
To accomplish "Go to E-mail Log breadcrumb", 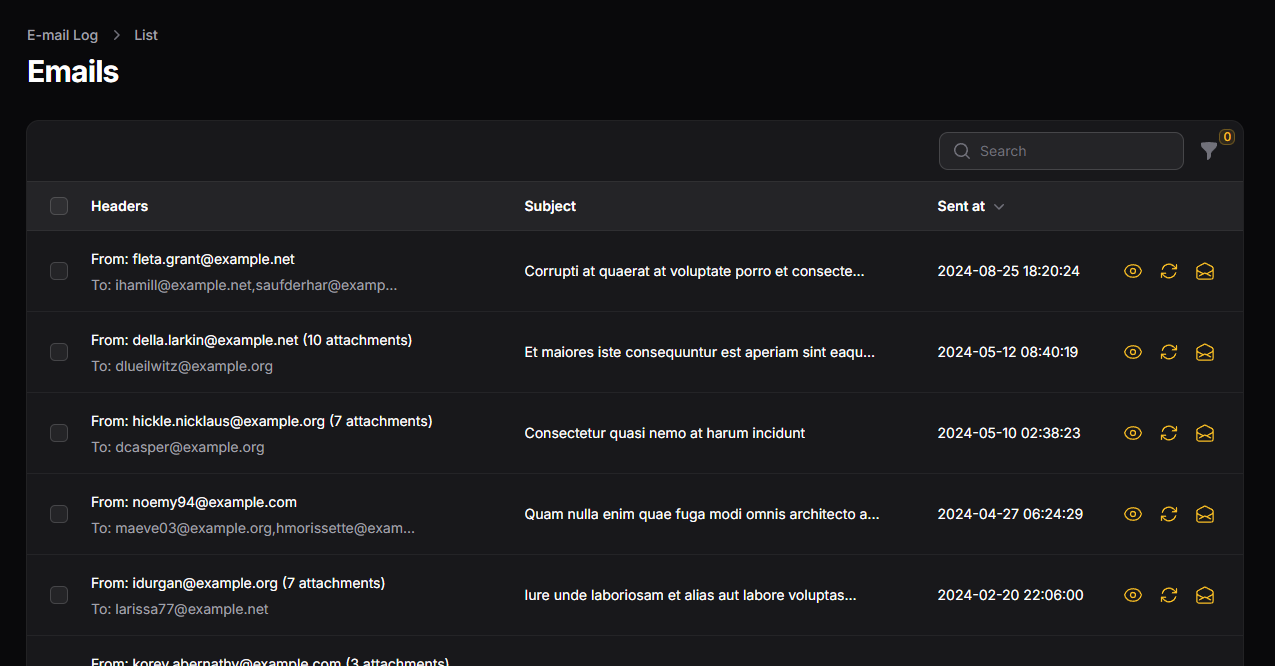I will 62,35.
